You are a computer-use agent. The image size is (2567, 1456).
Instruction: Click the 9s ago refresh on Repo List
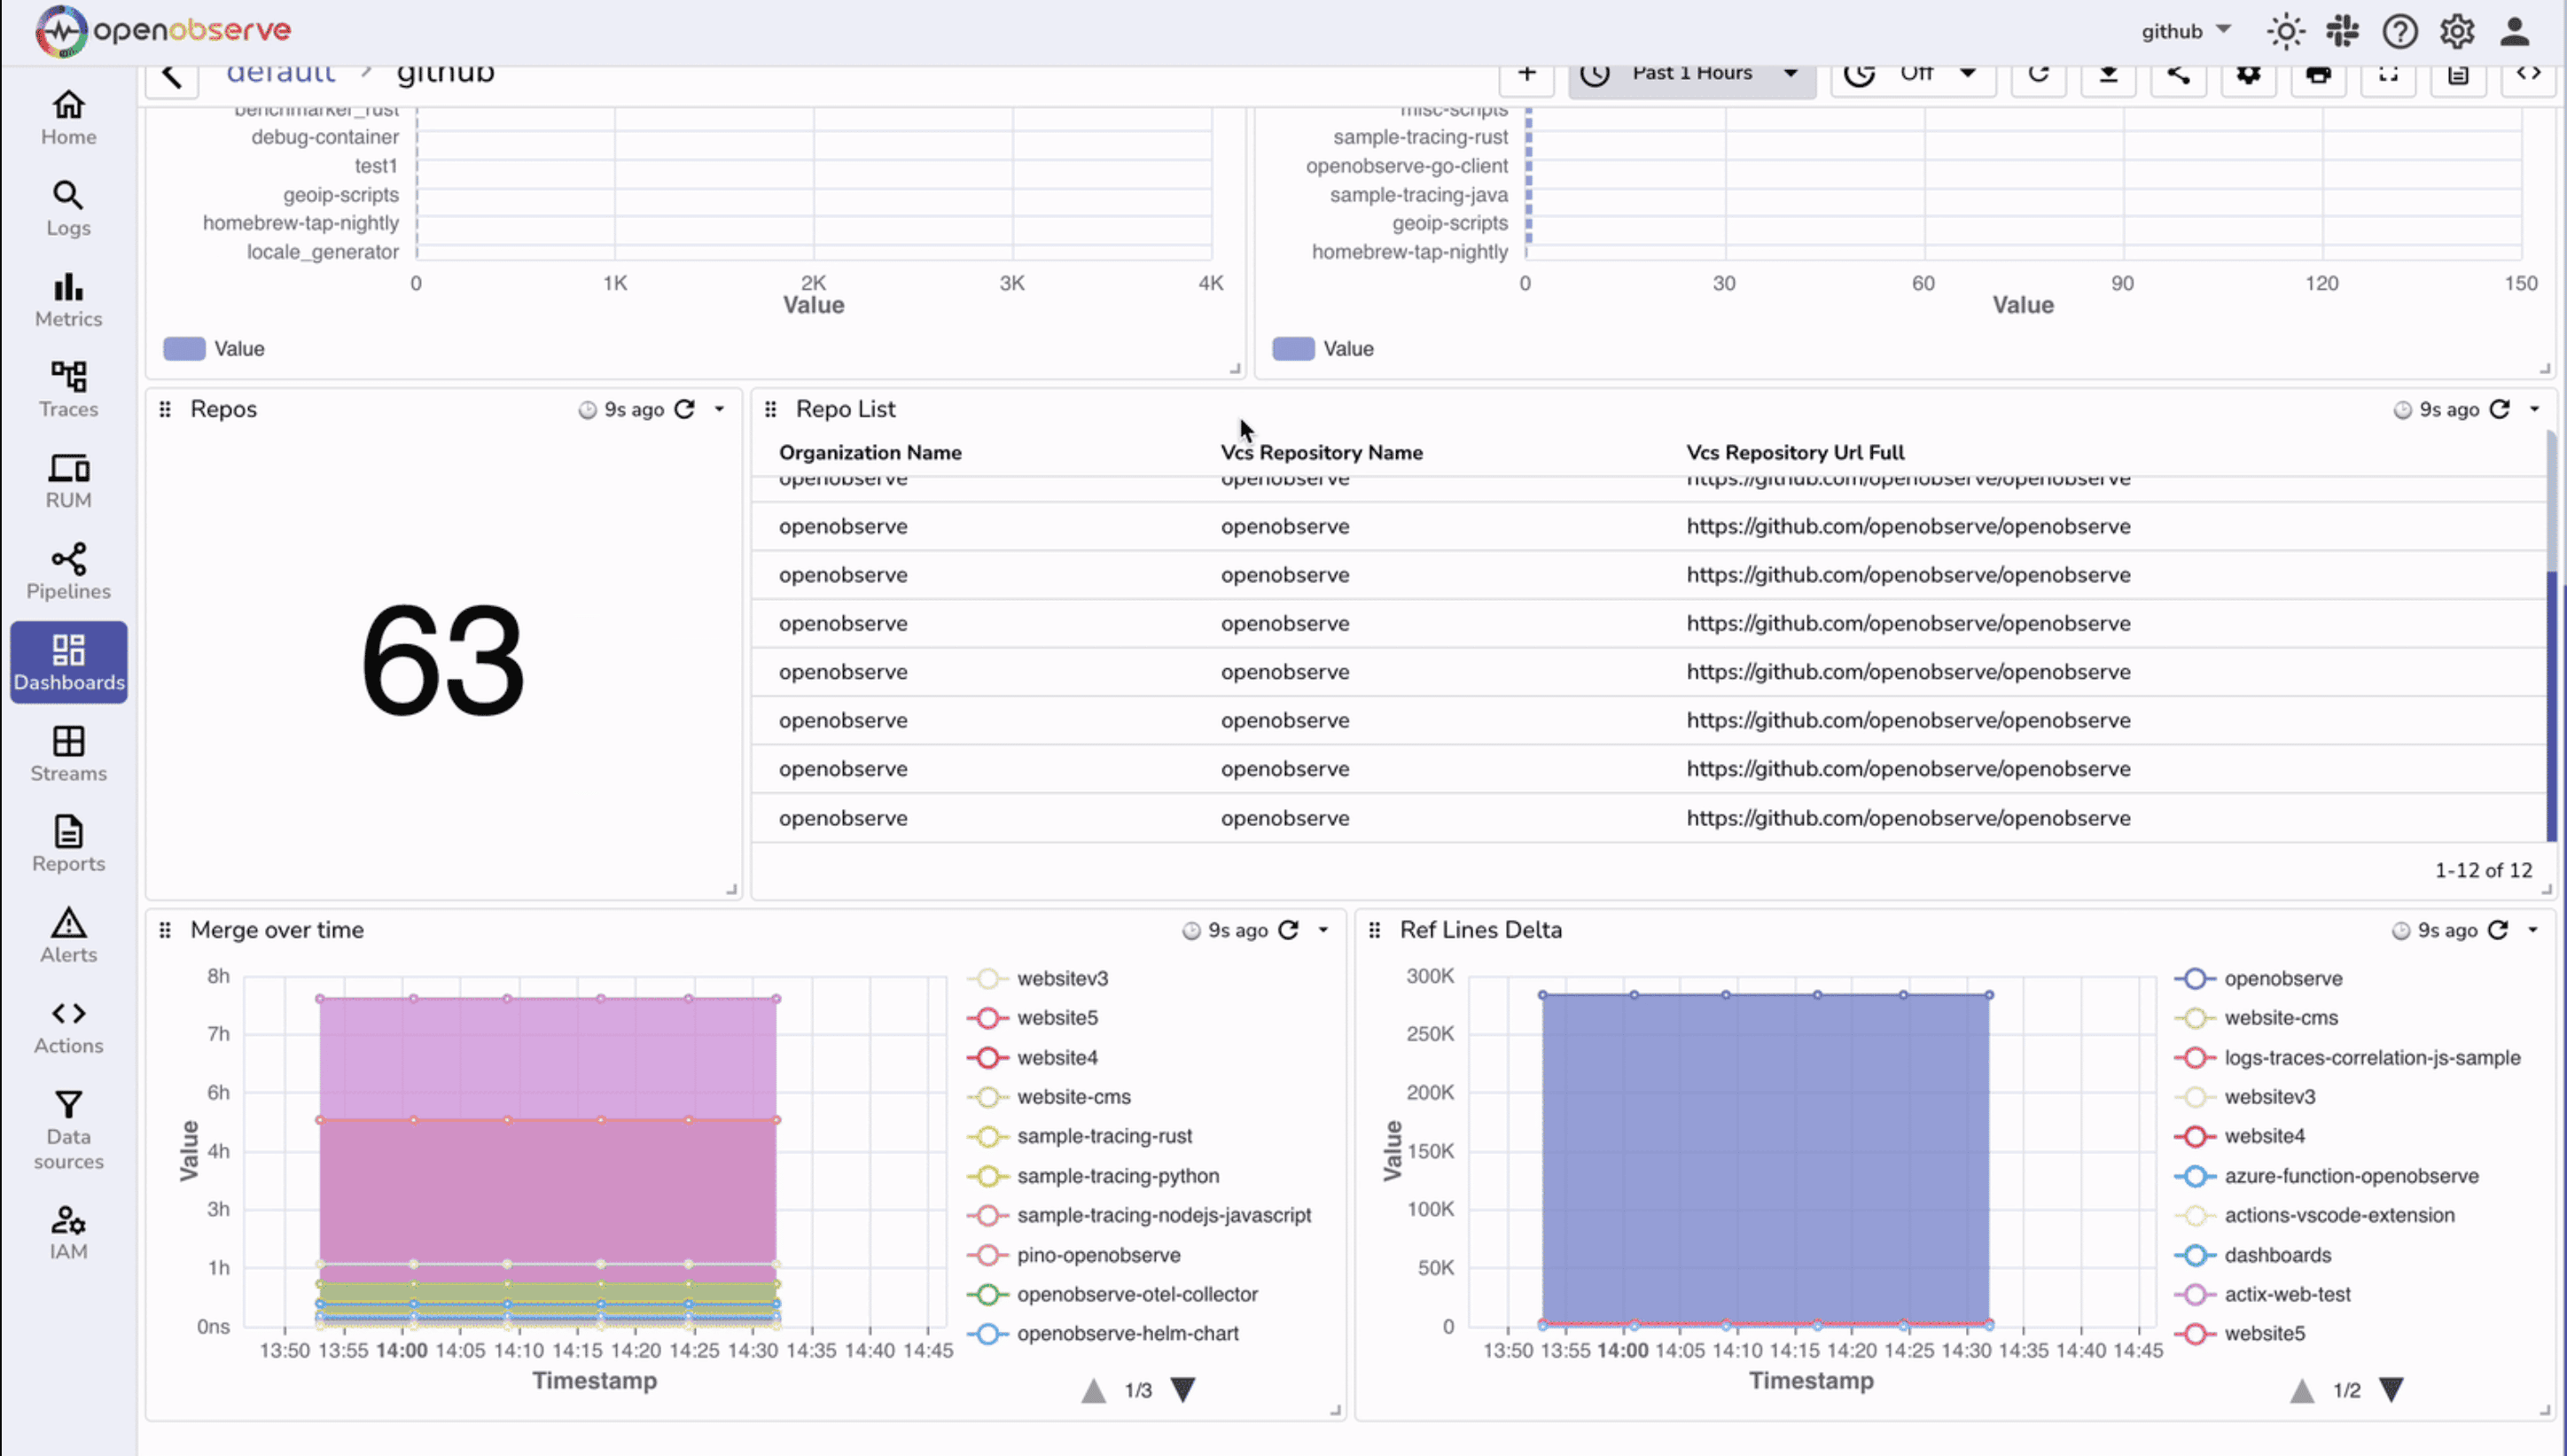click(2499, 409)
